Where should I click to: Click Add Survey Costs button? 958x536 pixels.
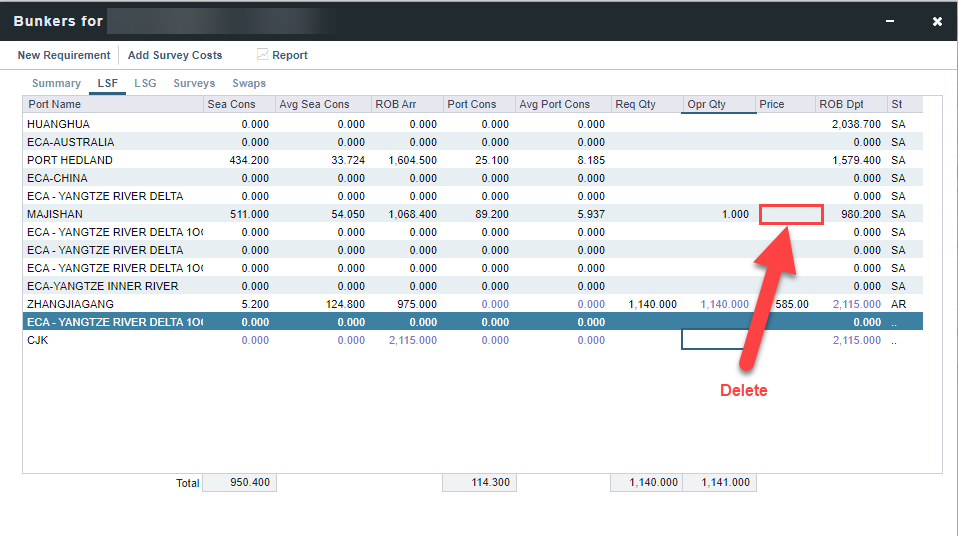[x=175, y=55]
